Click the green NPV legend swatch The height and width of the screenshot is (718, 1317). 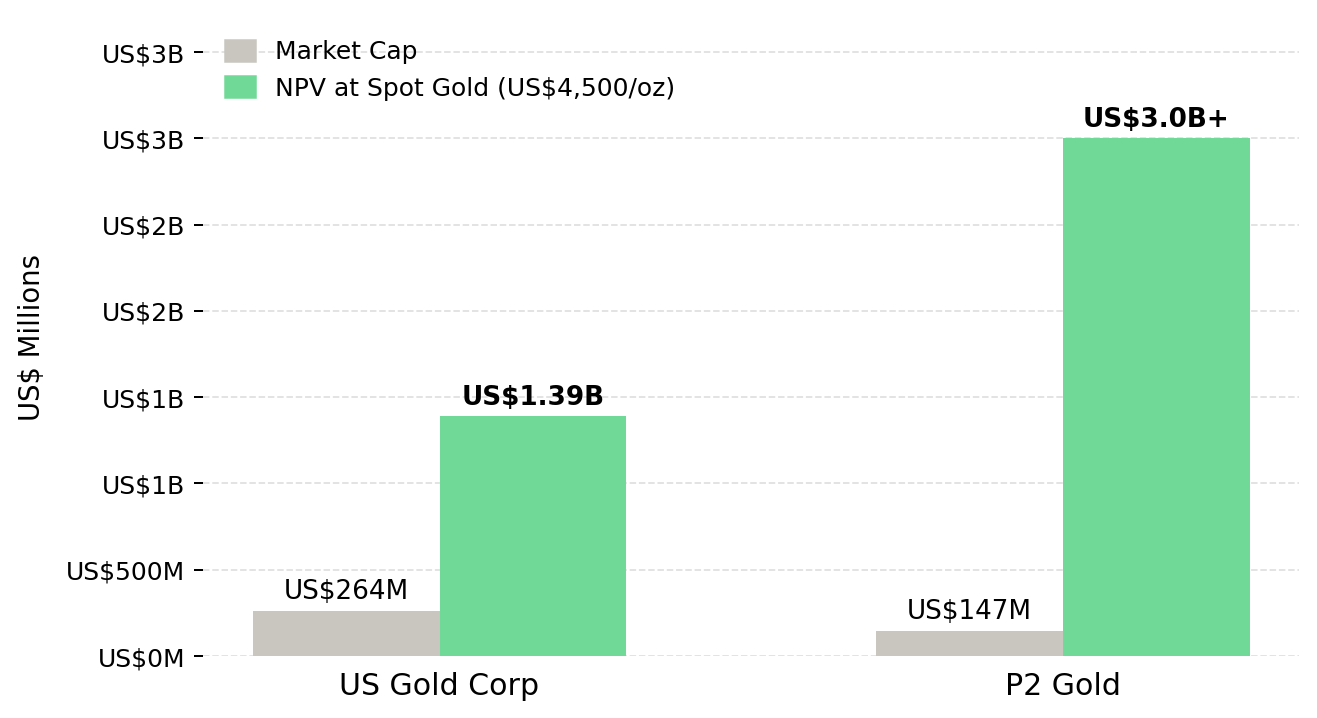point(240,87)
